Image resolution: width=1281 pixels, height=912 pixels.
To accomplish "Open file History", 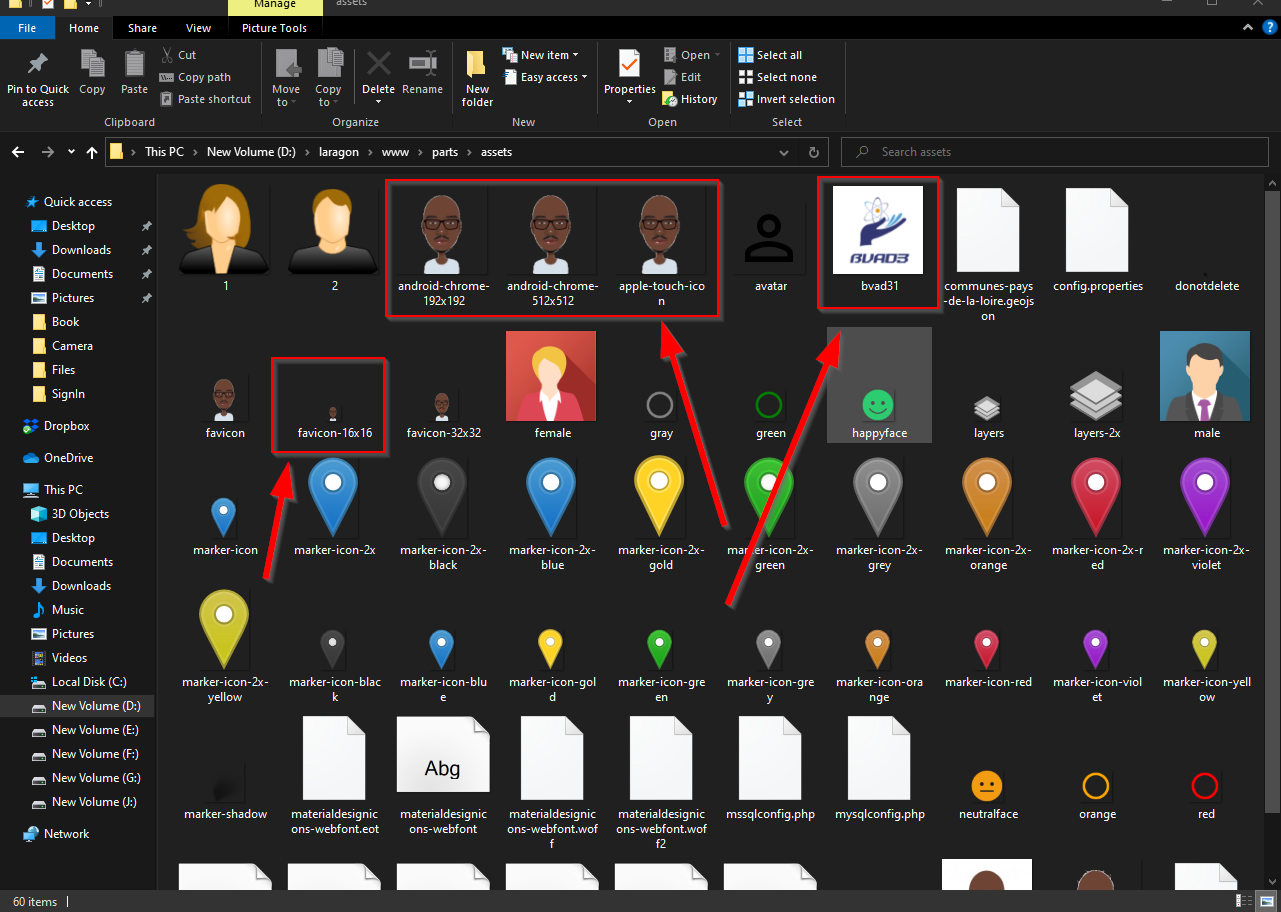I will click(690, 99).
